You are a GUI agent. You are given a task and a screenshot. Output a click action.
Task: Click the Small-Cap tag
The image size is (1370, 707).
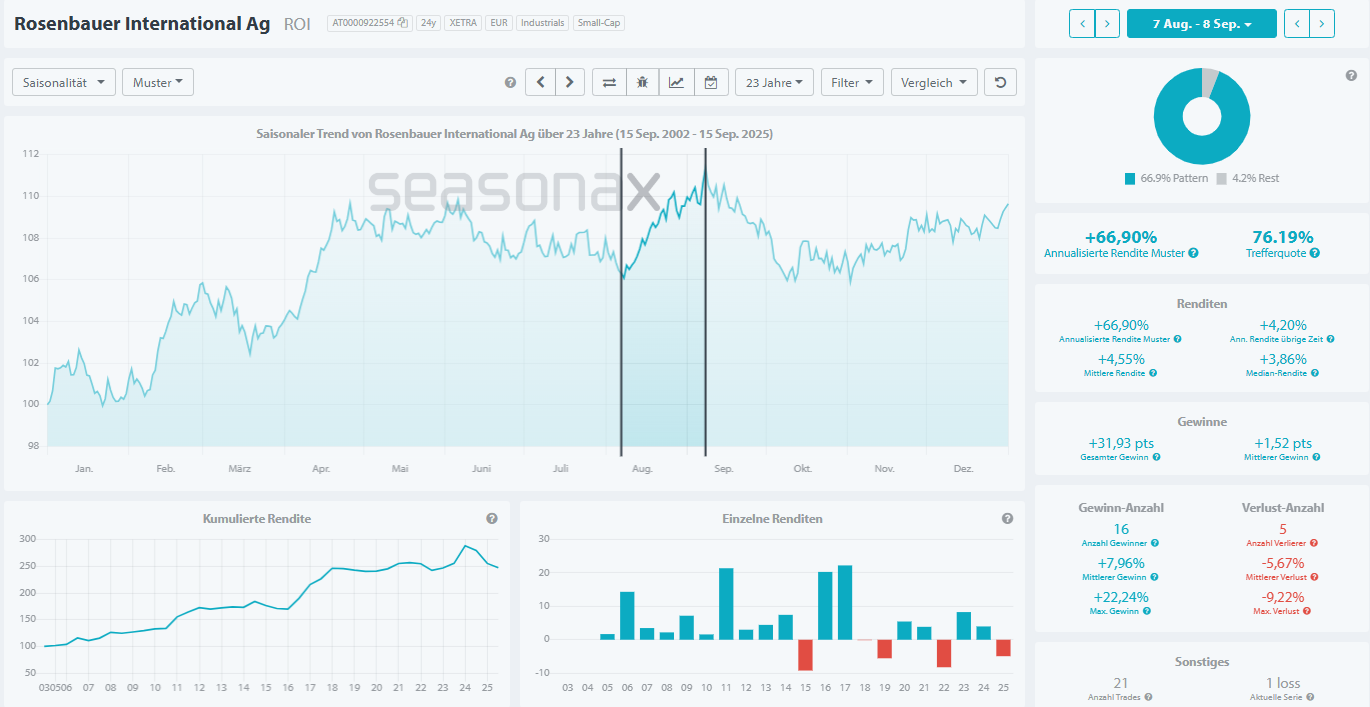[599, 23]
